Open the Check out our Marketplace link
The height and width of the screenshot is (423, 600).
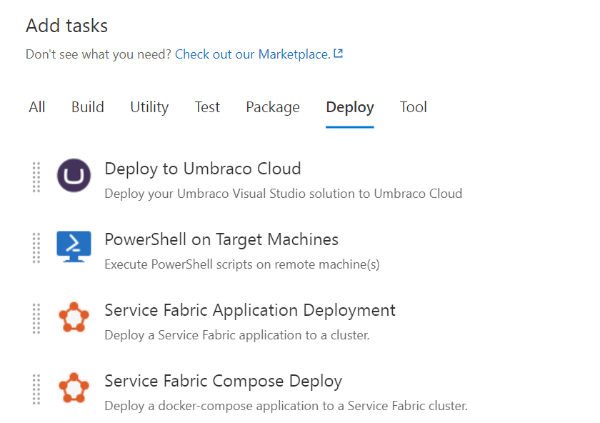point(253,54)
